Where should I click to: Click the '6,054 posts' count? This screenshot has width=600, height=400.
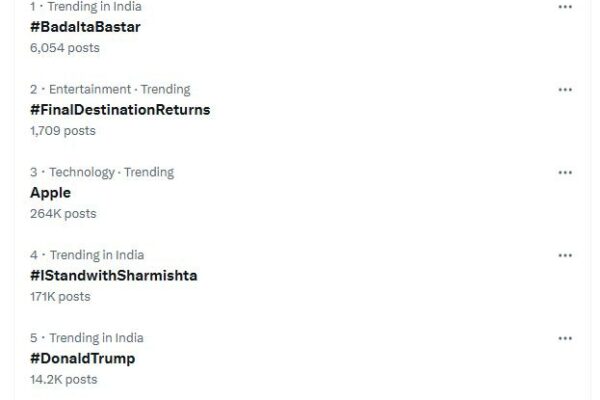point(65,48)
